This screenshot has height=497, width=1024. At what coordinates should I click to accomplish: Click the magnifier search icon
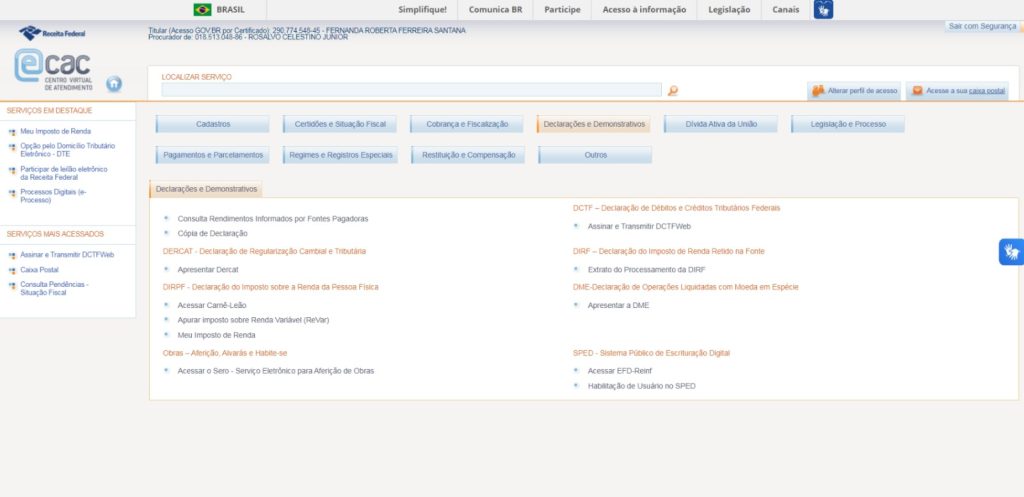point(673,91)
